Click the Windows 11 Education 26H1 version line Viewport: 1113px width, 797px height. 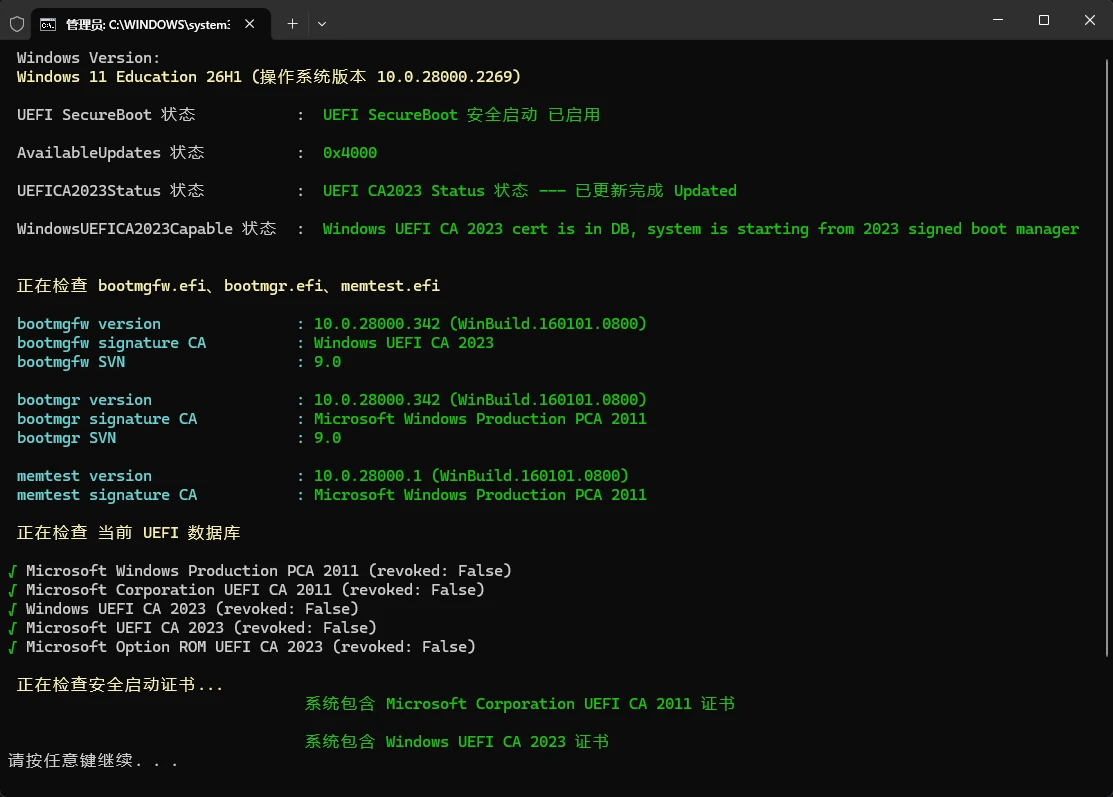pyautogui.click(x=269, y=77)
